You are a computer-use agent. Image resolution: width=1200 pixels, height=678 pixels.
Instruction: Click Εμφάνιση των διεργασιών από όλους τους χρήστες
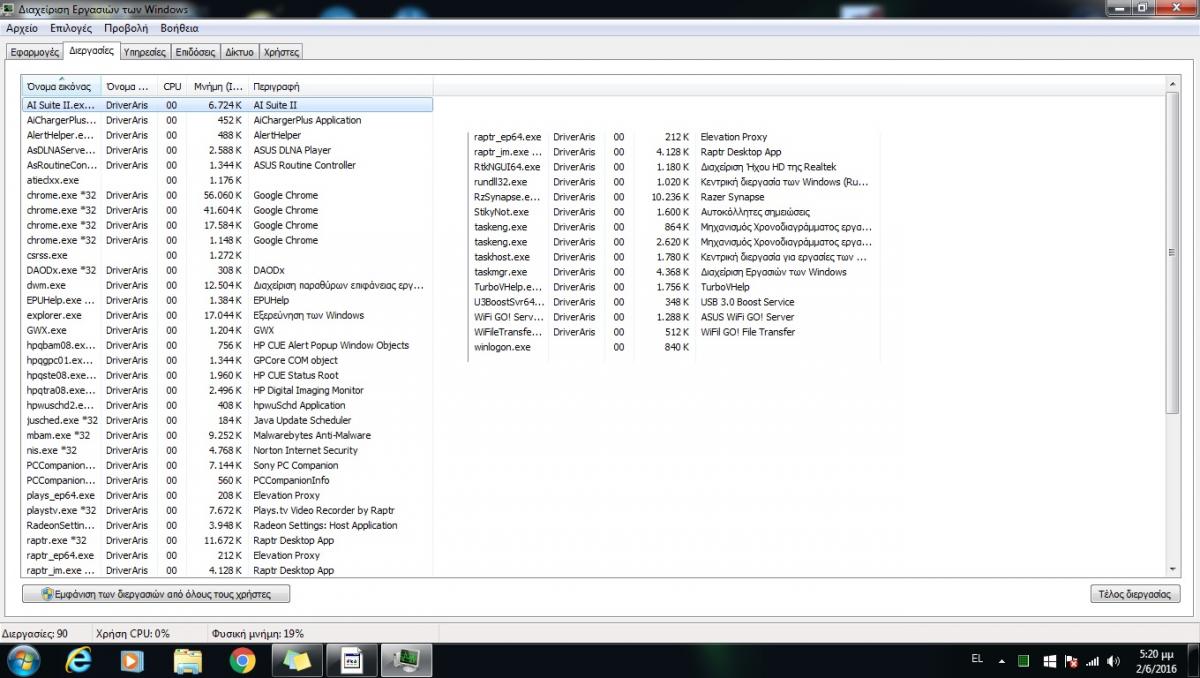(155, 594)
